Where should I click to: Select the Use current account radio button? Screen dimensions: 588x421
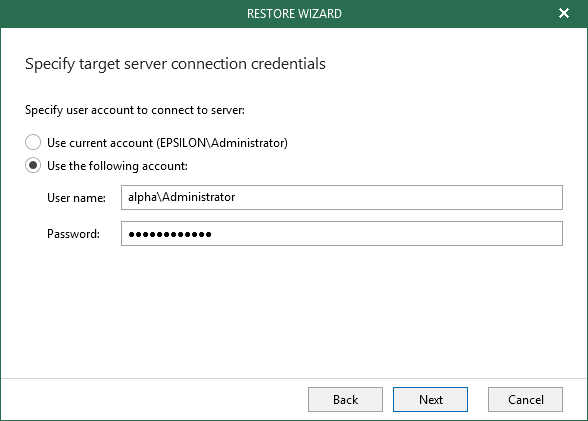33,142
